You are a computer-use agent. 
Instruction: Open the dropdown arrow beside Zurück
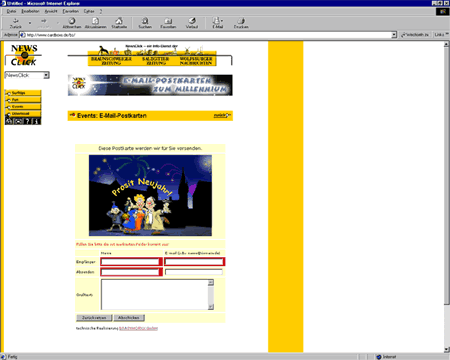30,23
